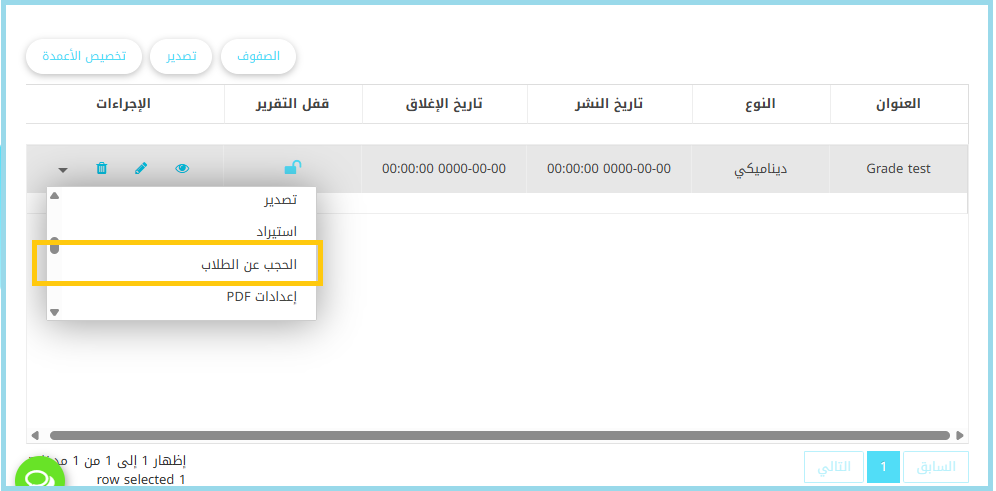Toggle the report lock padlock icon
The width and height of the screenshot is (996, 491).
tap(293, 168)
